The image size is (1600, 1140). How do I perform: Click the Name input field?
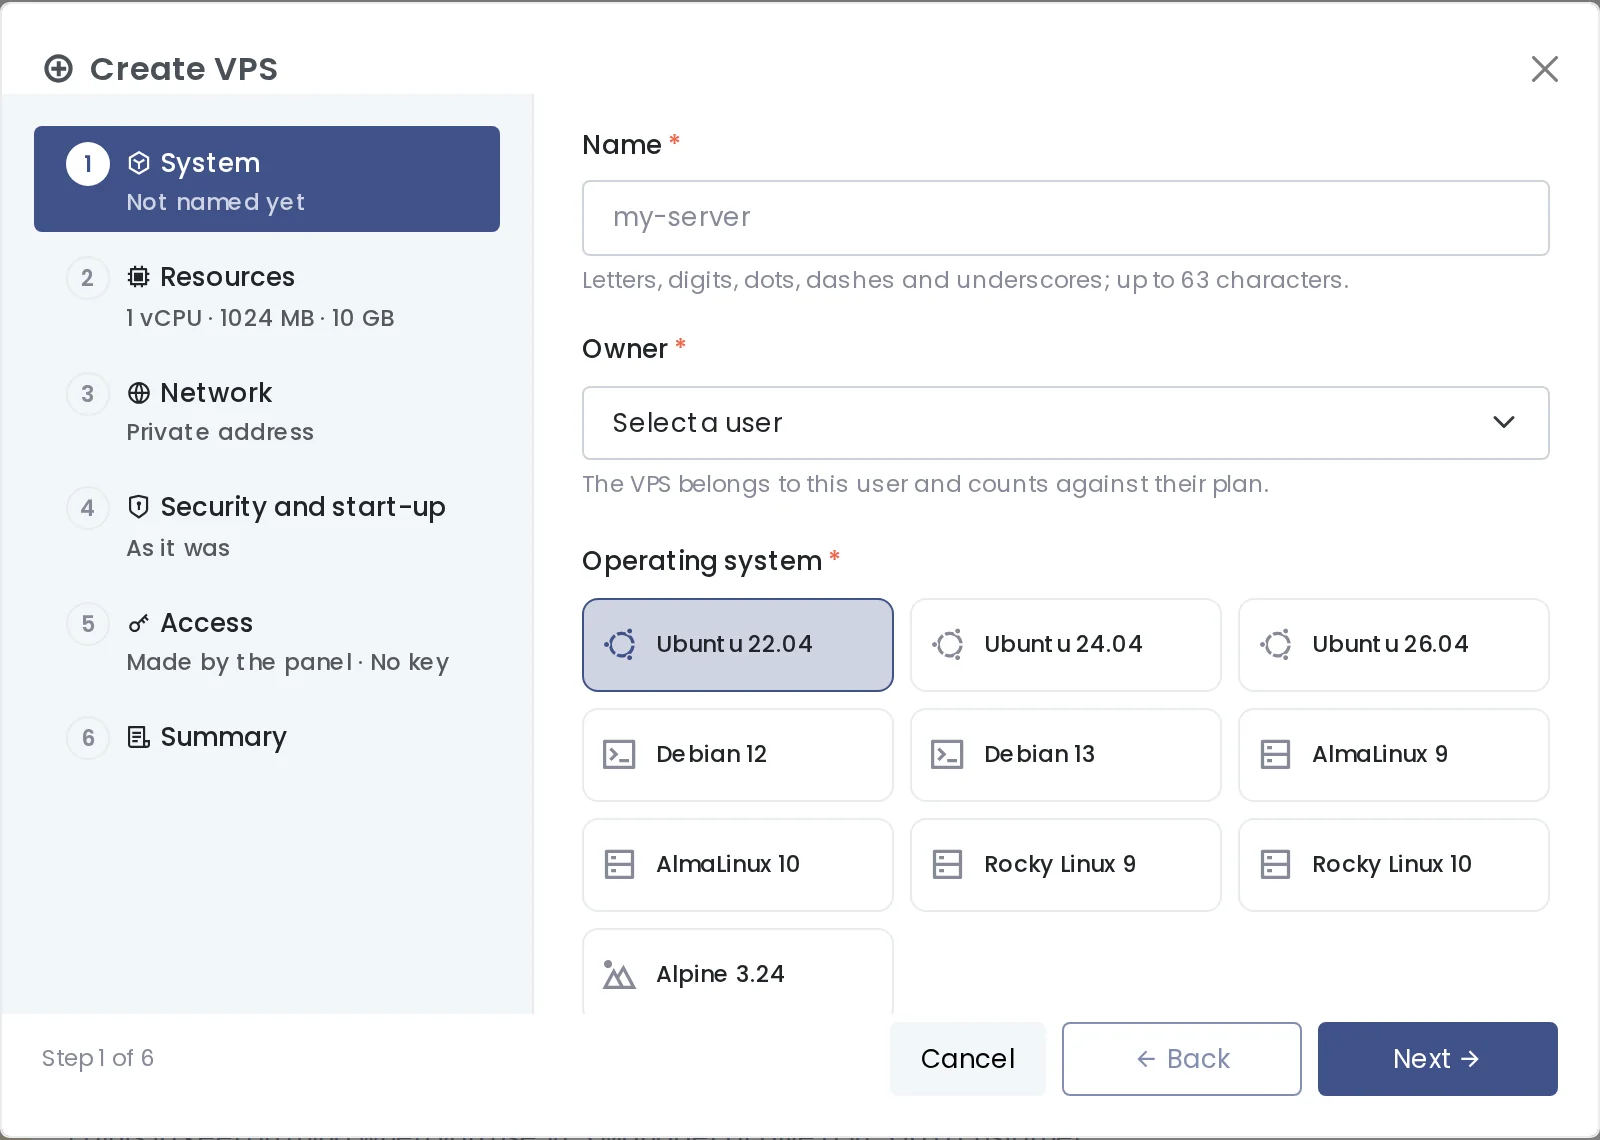tap(1066, 218)
